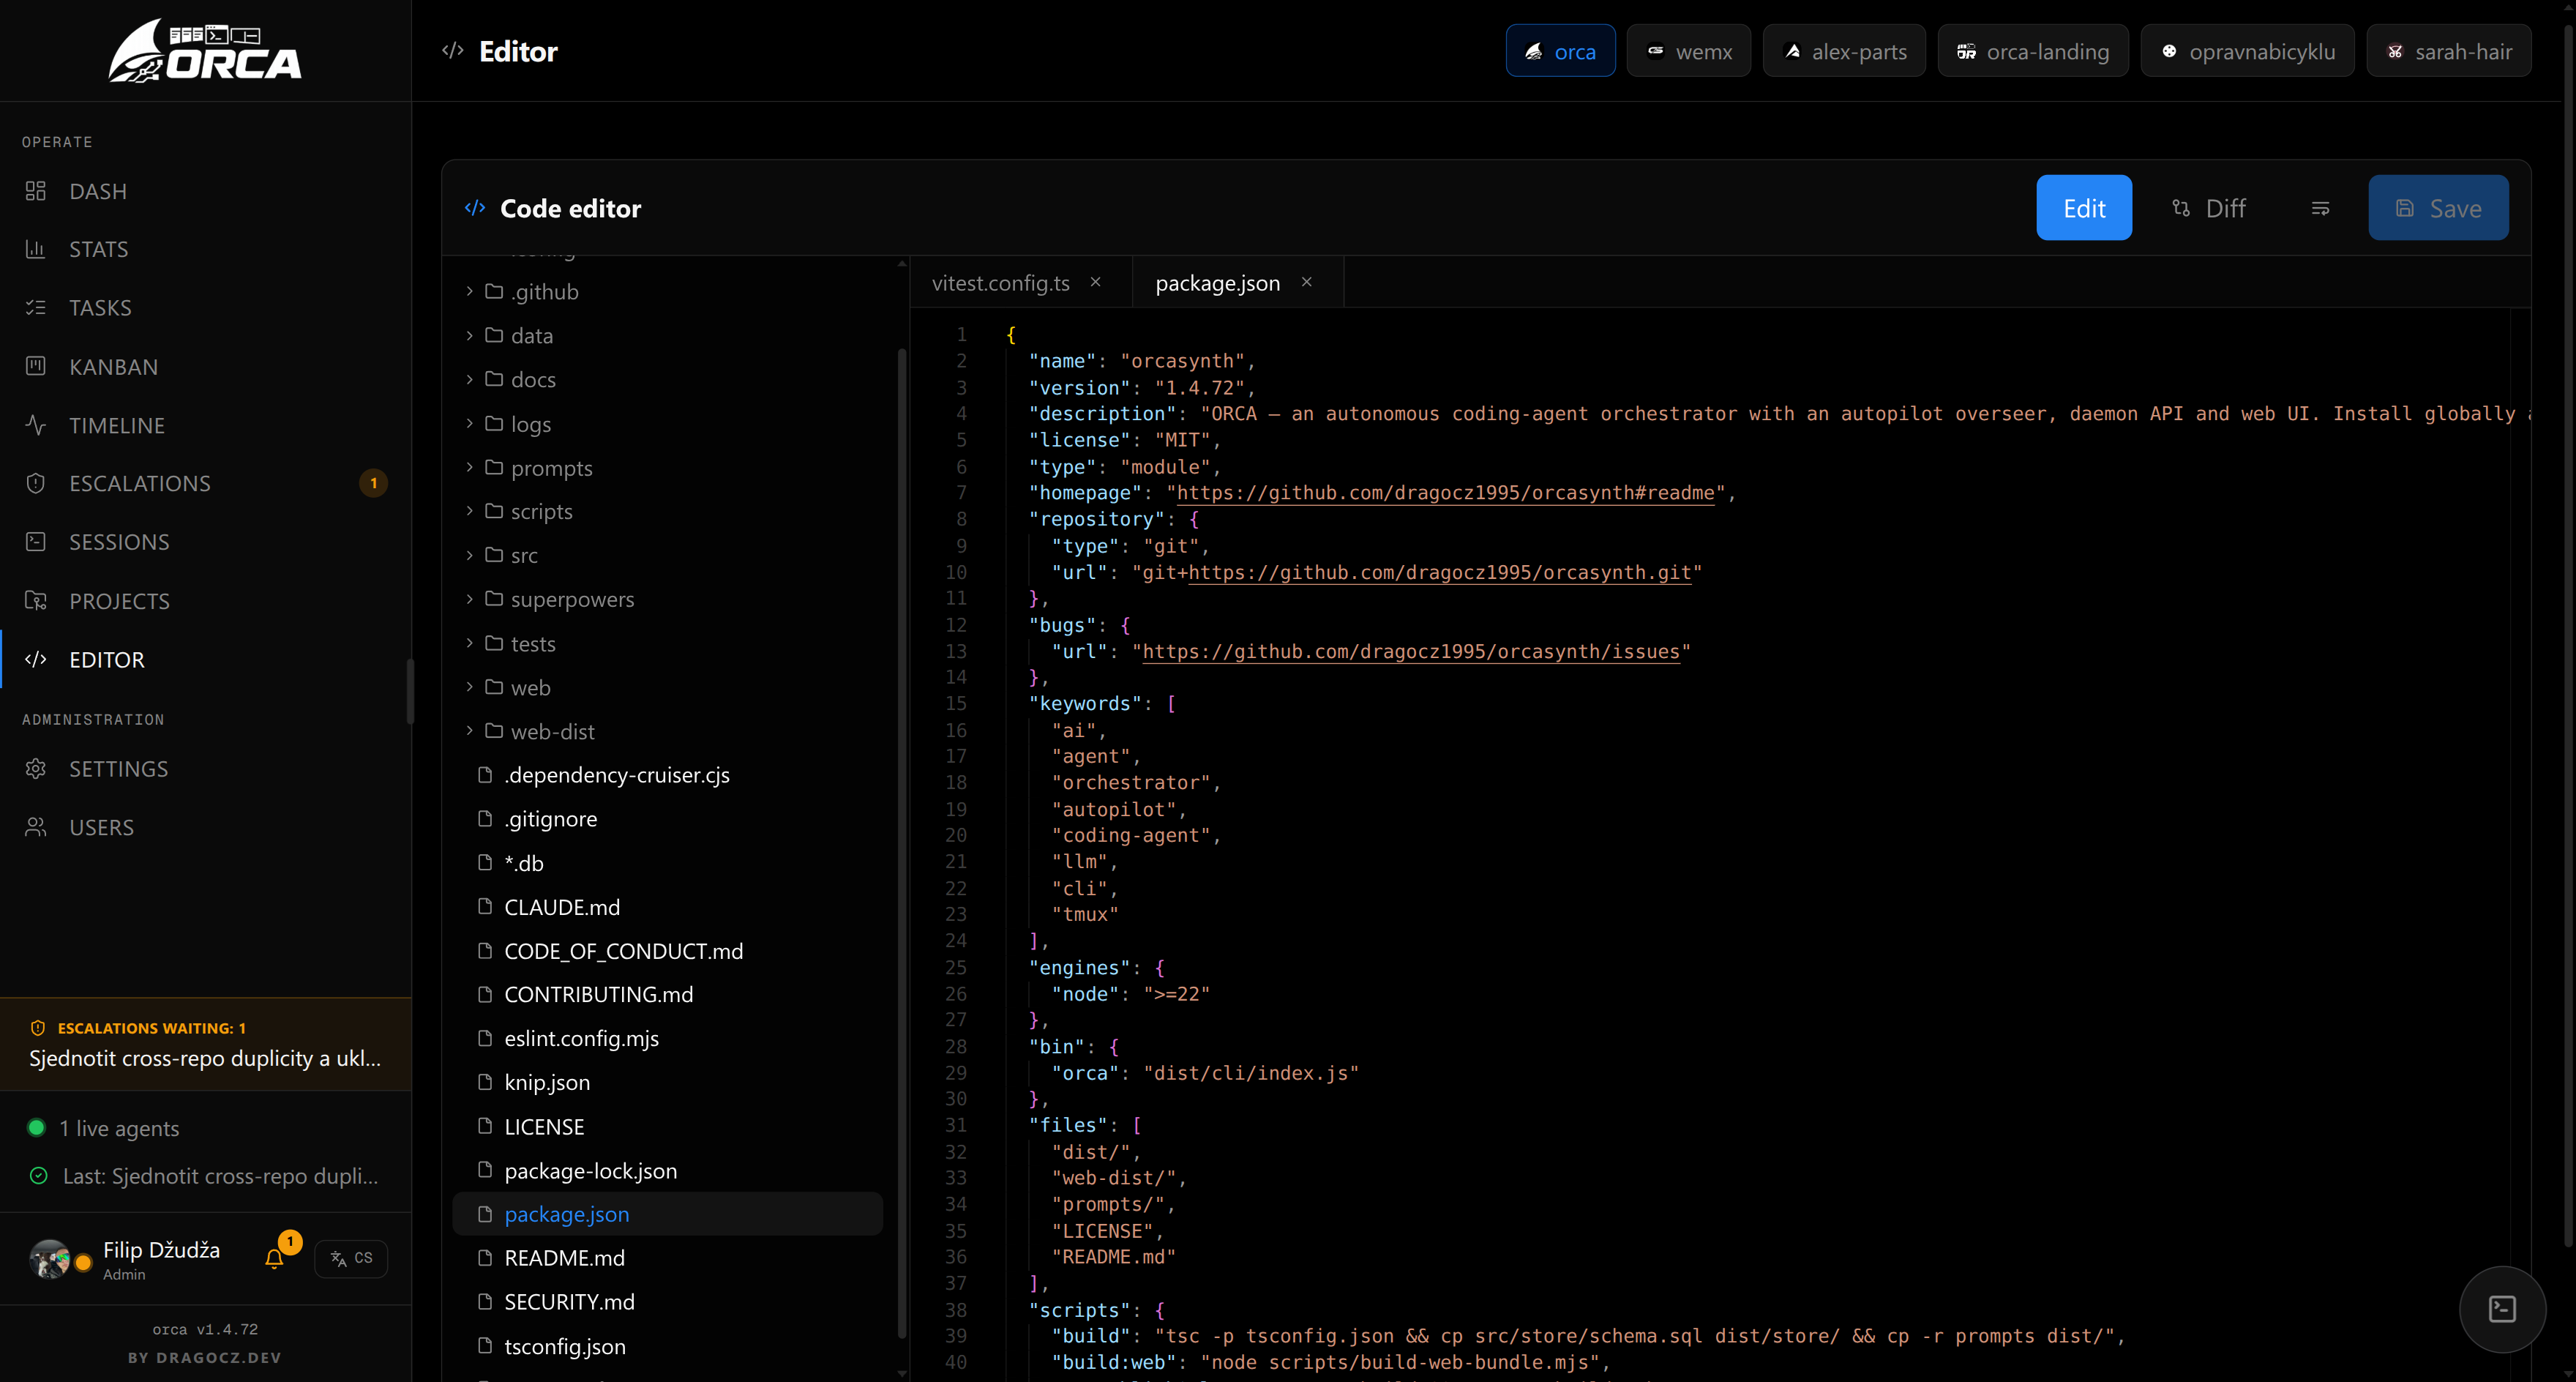Toggle word wrap icon
The image size is (2576, 1382).
point(2321,208)
